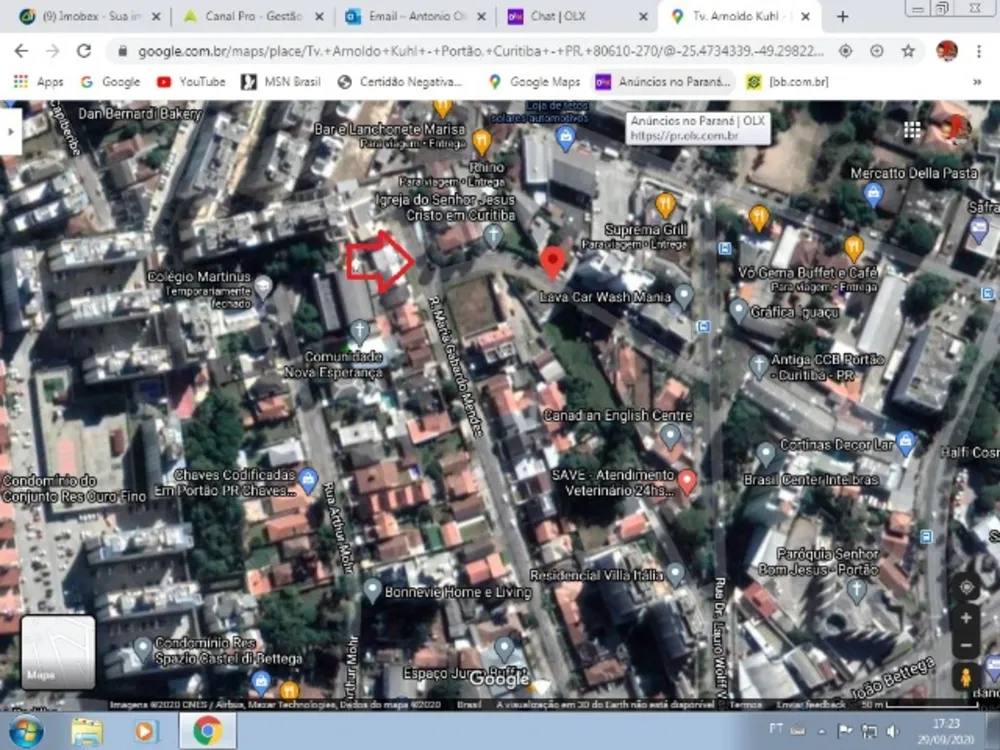Open the Chrome three-dot menu
Screen dimensions: 1000x750
point(979,51)
